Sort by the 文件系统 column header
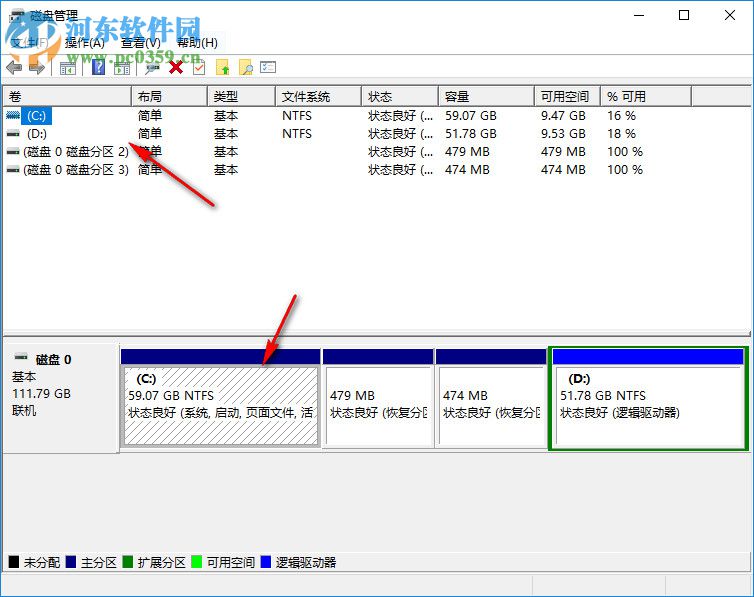Screen dimensions: 754x597 (x=318, y=97)
